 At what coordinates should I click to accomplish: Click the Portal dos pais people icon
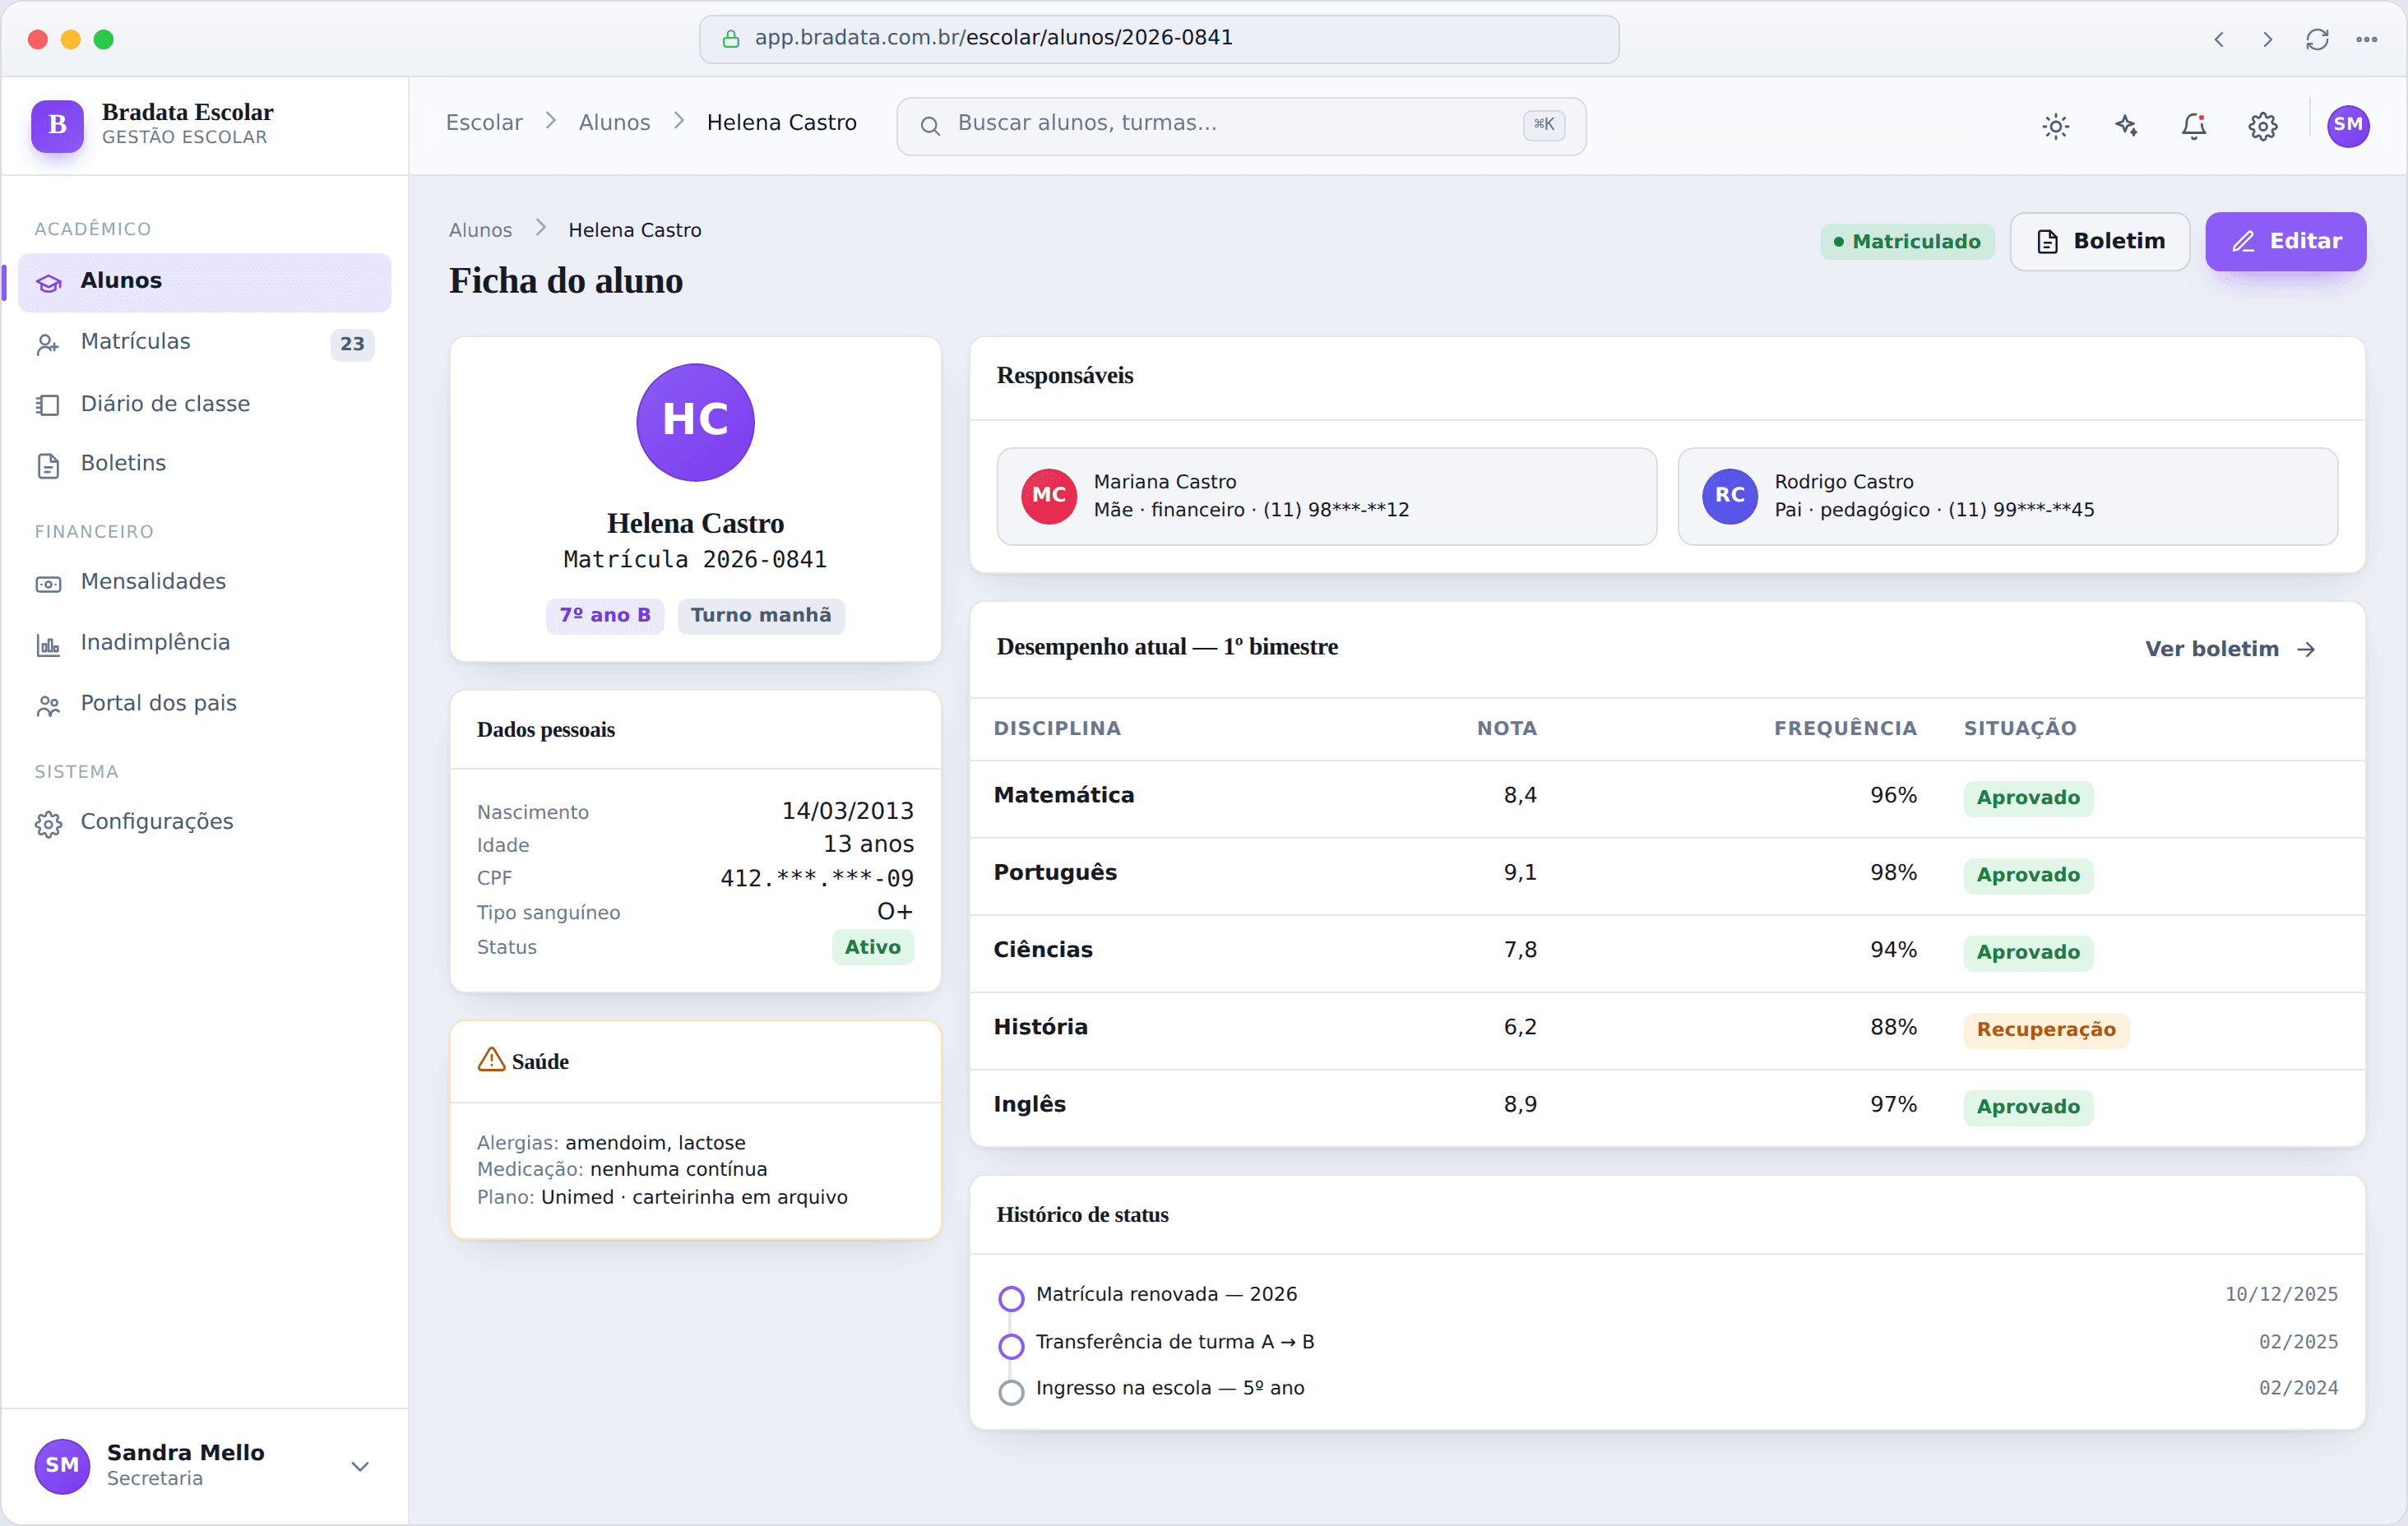pos(48,705)
